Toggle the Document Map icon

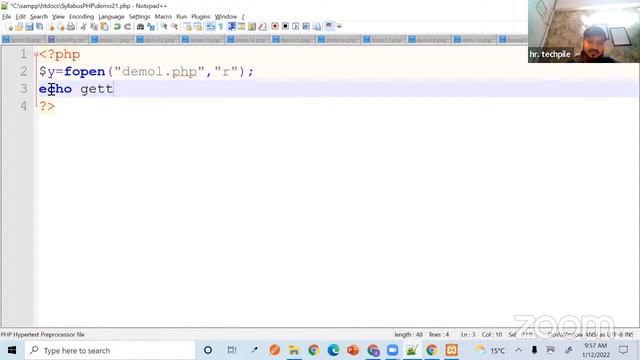click(252, 27)
